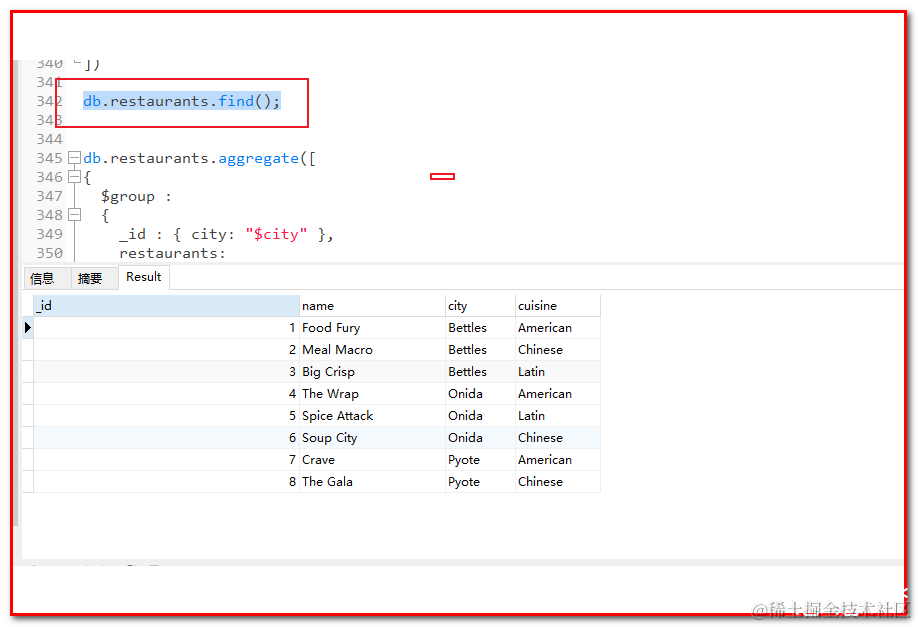This screenshot has width=918, height=627.
Task: Click cuisine Chinese in Soup City row
Action: pos(558,438)
